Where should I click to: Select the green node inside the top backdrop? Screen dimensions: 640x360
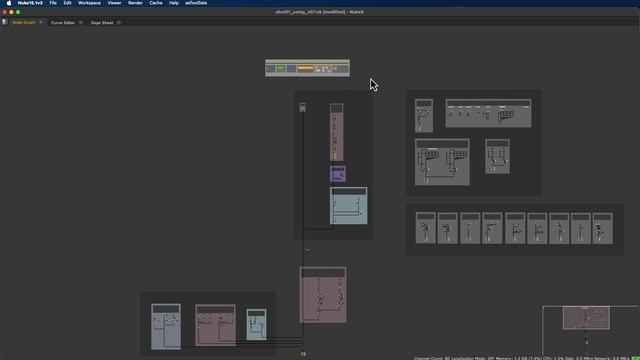coord(280,69)
